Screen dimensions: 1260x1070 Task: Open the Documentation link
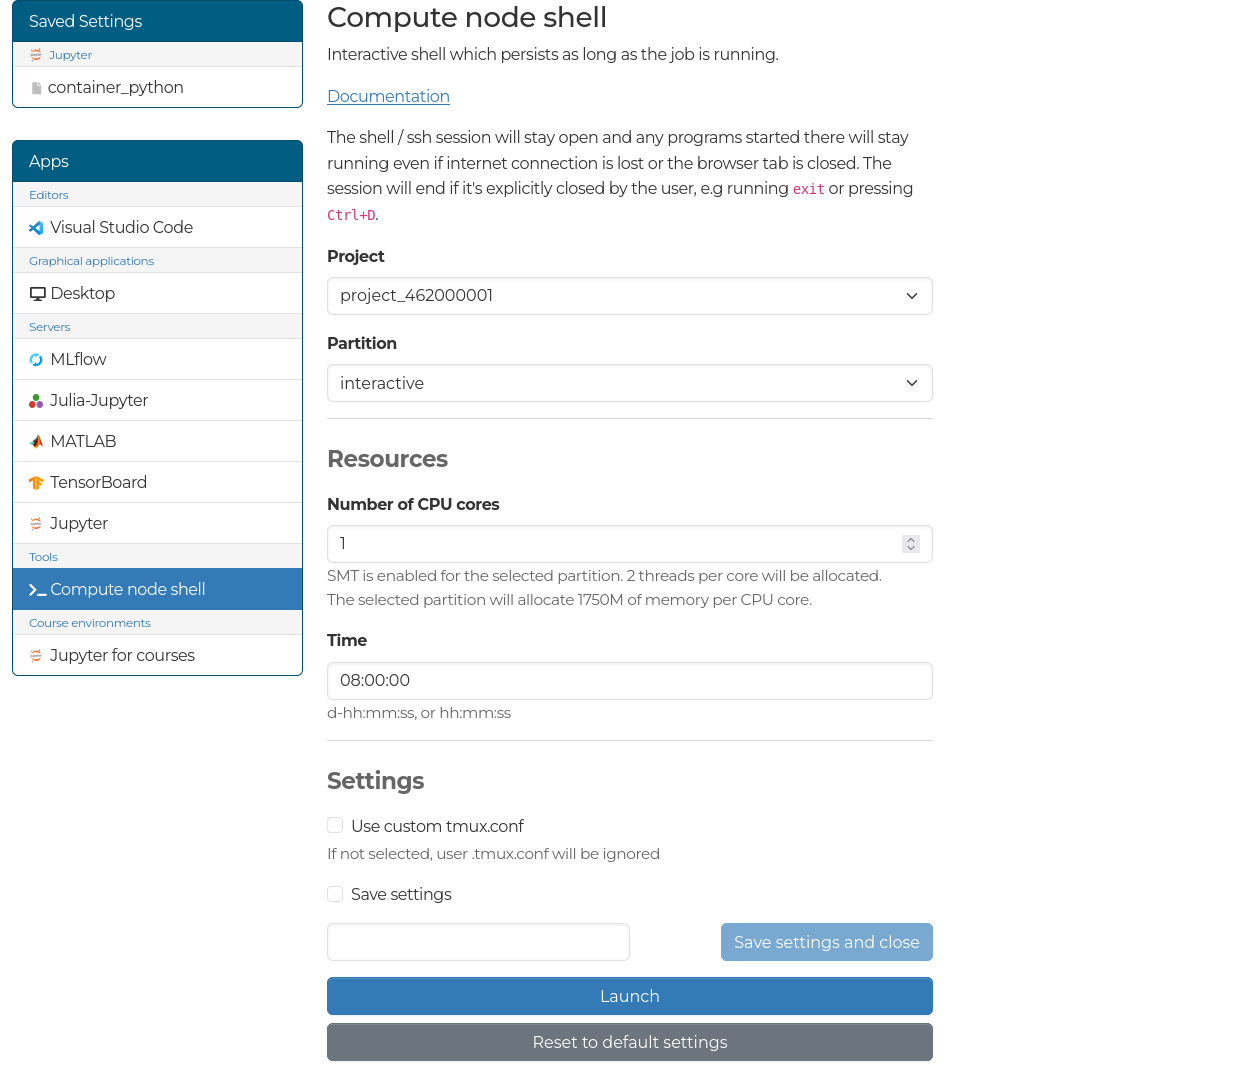point(388,96)
